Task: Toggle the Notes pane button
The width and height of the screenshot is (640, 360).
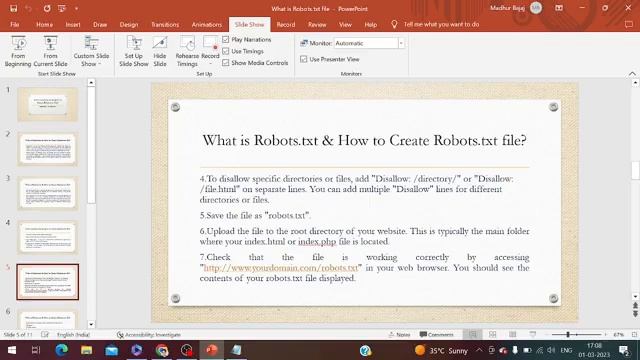Action: coord(399,335)
